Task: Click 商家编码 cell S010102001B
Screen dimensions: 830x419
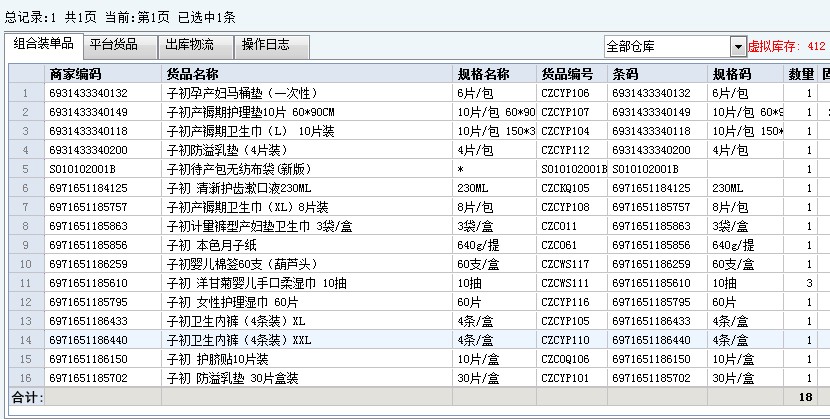Action: pos(103,169)
